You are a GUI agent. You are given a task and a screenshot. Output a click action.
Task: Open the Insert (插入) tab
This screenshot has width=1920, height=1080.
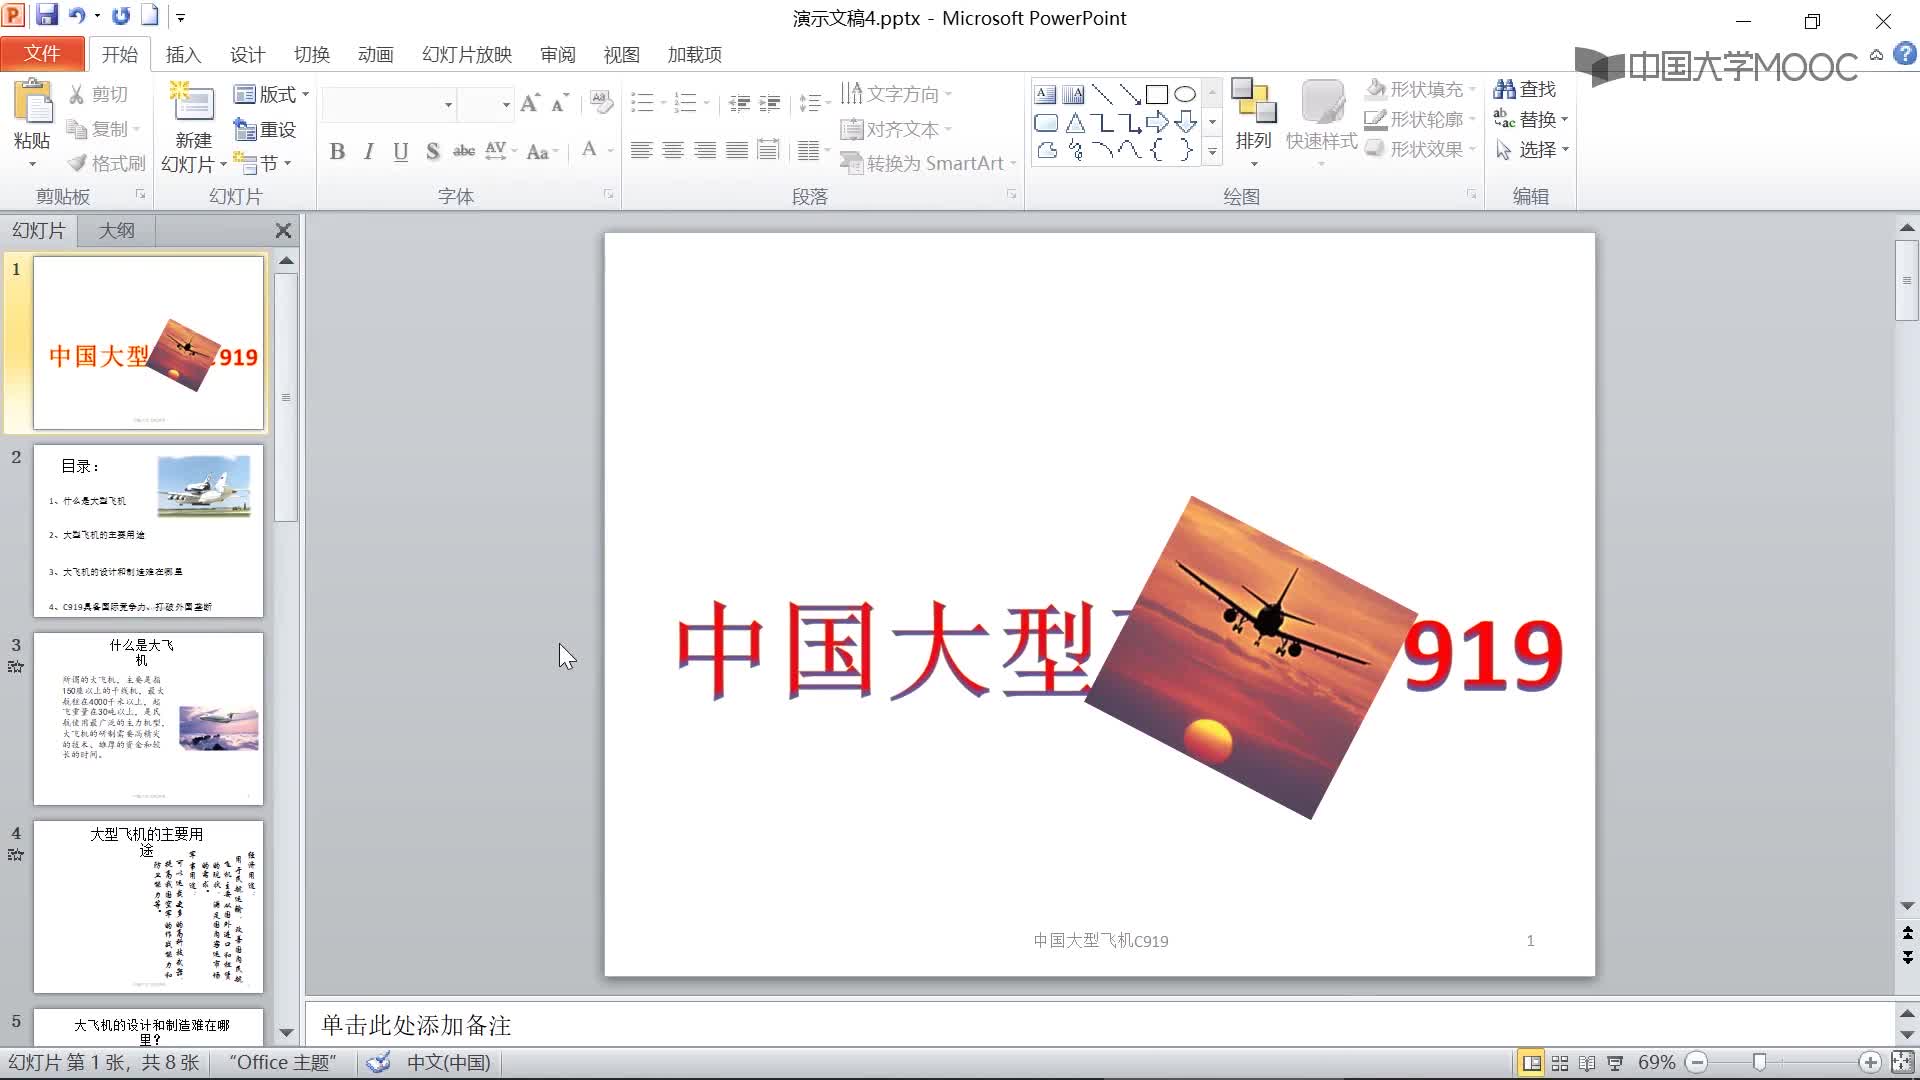coord(183,54)
